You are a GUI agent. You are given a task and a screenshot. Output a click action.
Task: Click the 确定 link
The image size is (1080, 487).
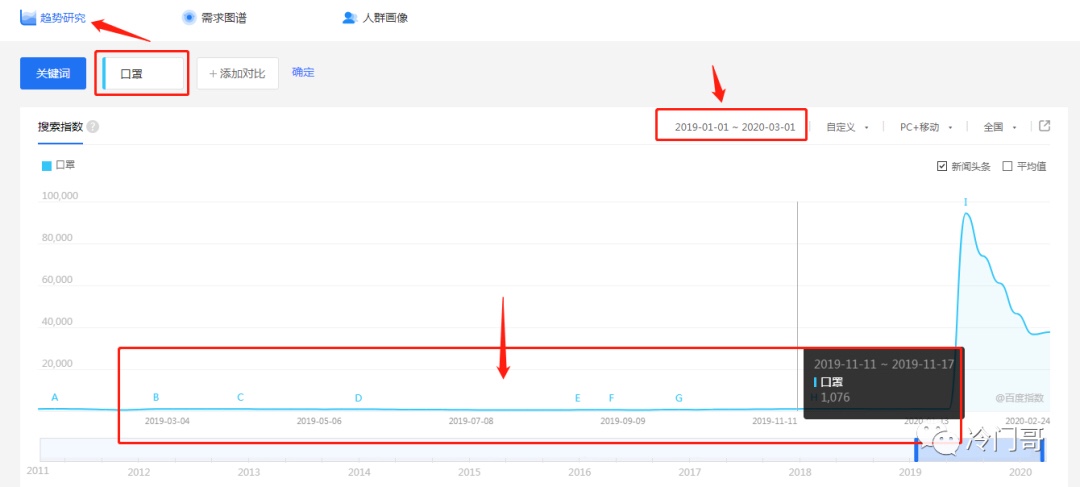(x=303, y=72)
